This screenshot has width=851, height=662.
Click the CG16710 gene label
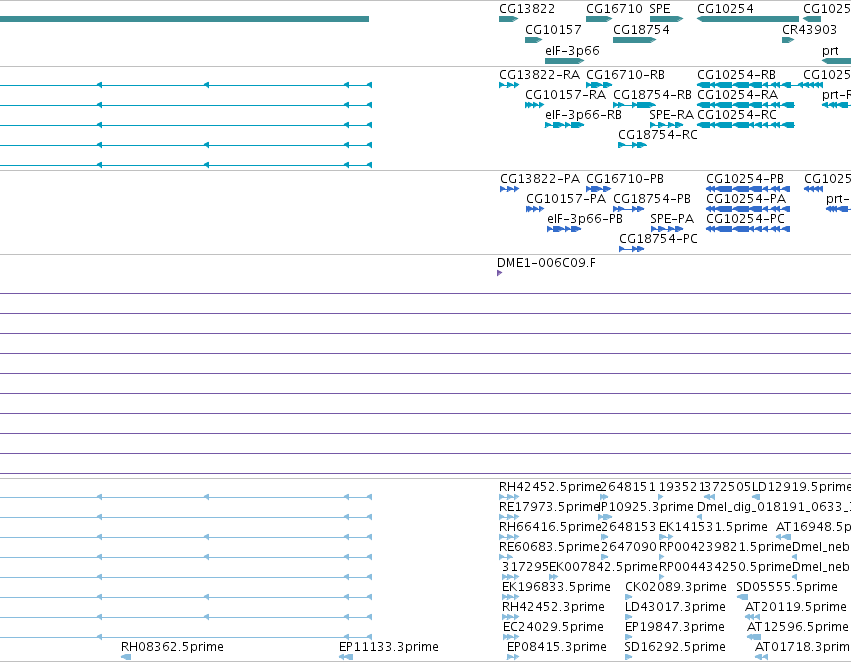(614, 9)
